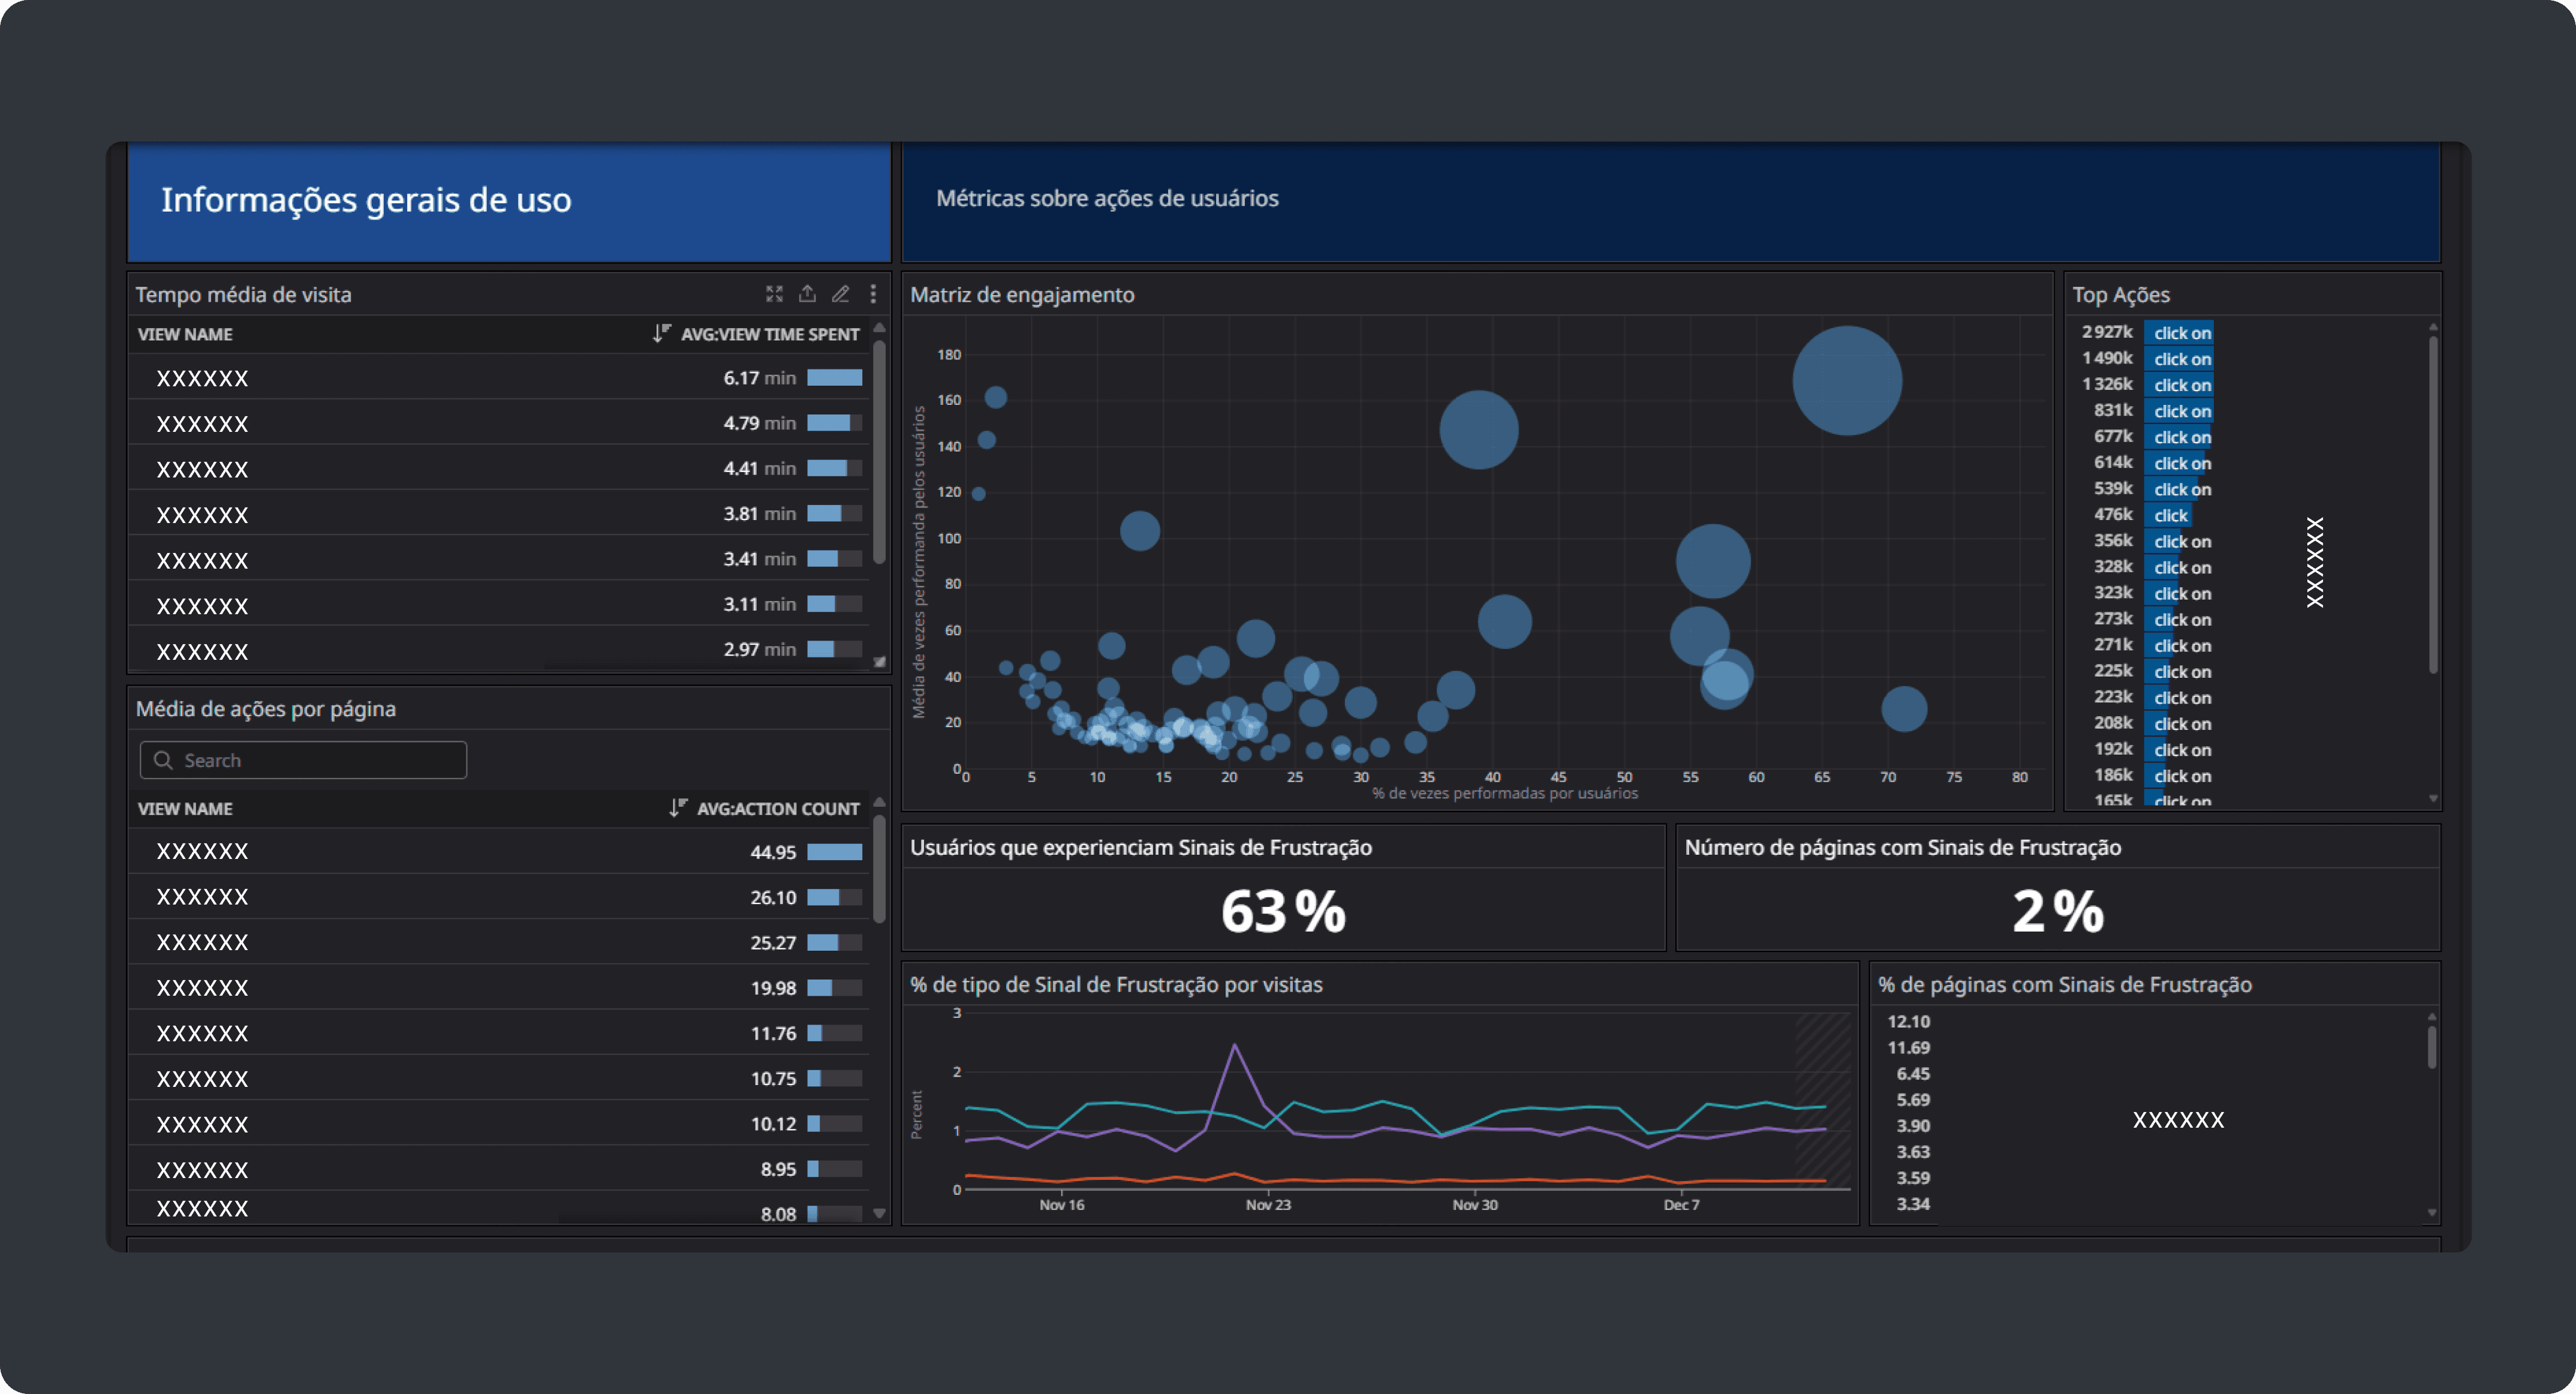This screenshot has width=2576, height=1394.
Task: Click the Top Ações widget title
Action: [x=2121, y=294]
